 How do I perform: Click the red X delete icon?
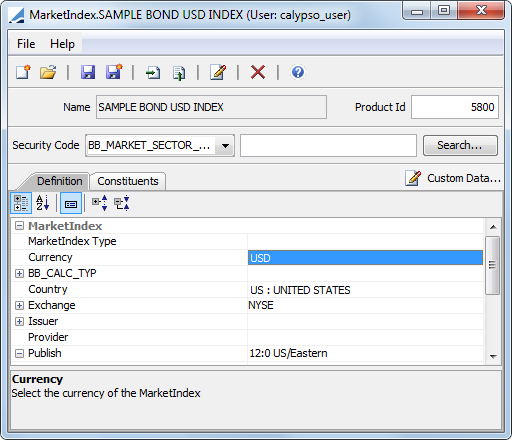pyautogui.click(x=258, y=72)
